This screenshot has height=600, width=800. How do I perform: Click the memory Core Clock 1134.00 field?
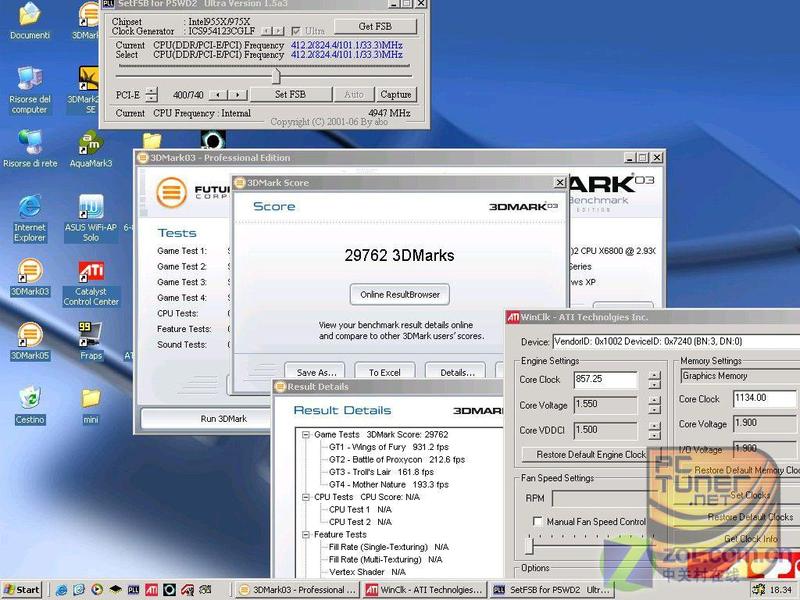(x=764, y=398)
